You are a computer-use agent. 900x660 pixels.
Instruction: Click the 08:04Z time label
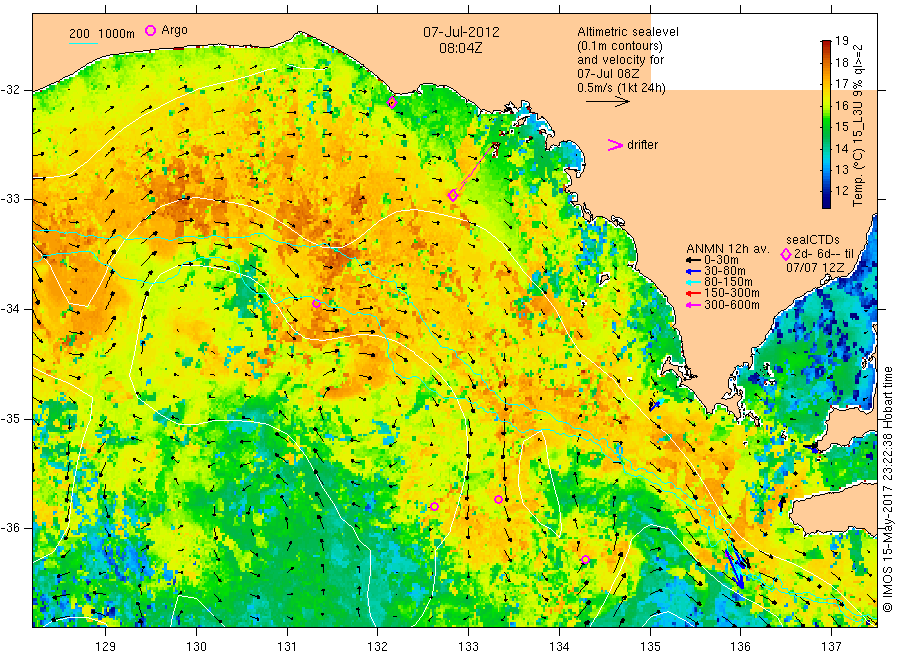(x=461, y=48)
